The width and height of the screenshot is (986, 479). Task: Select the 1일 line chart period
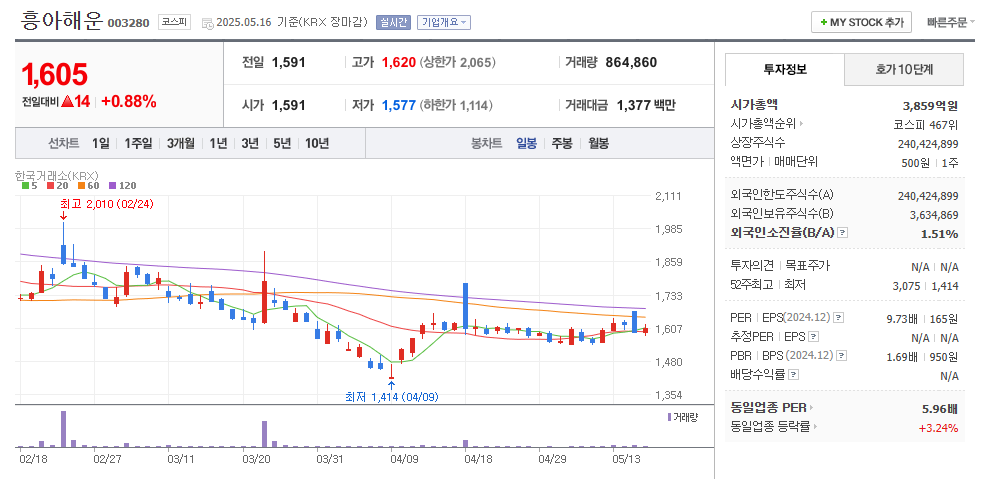(x=101, y=143)
